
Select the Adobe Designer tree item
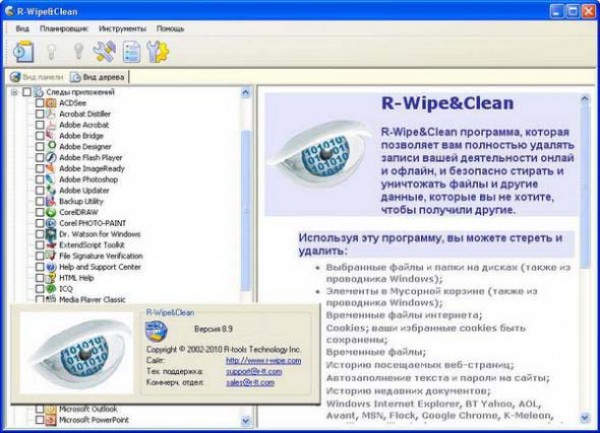pos(85,147)
